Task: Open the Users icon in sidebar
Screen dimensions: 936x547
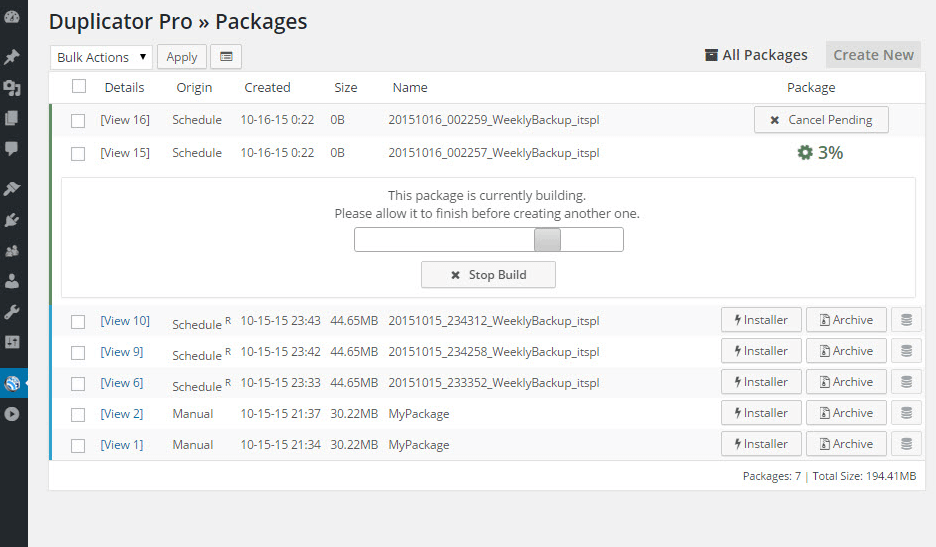Action: [x=12, y=281]
